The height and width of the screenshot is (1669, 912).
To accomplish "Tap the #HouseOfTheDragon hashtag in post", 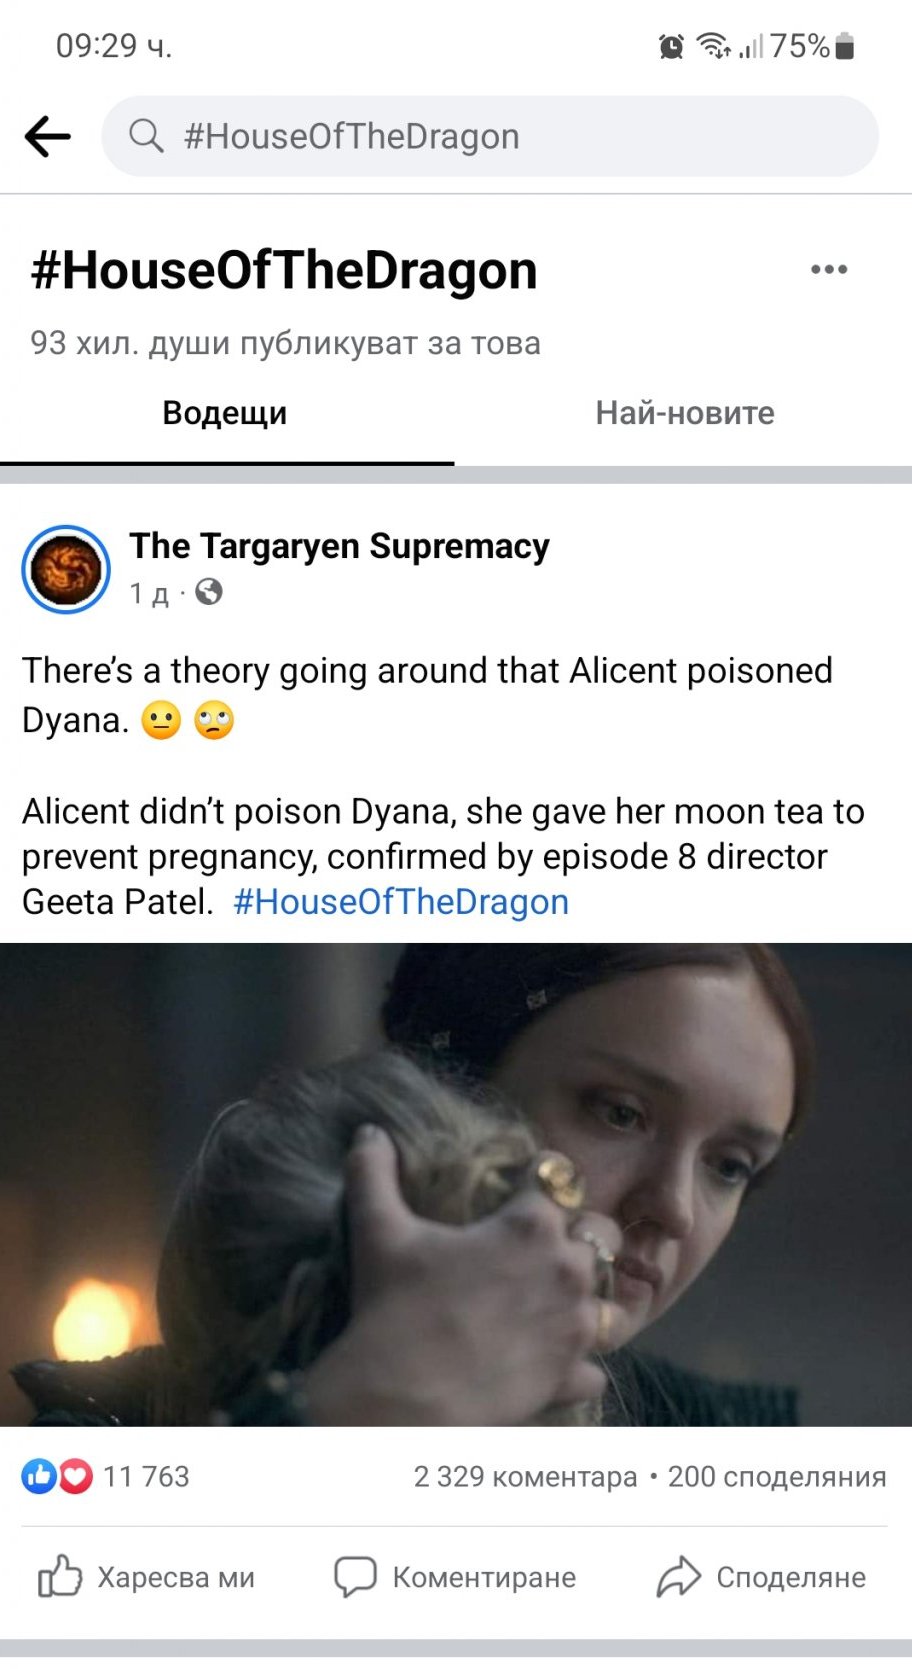I will (401, 901).
